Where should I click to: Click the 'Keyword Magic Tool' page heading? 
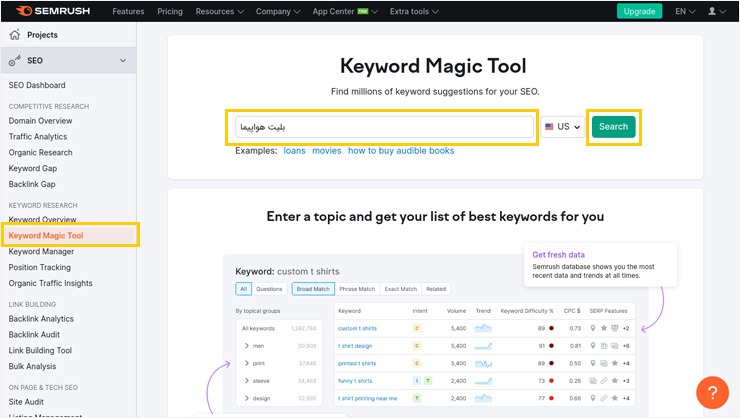coord(433,66)
